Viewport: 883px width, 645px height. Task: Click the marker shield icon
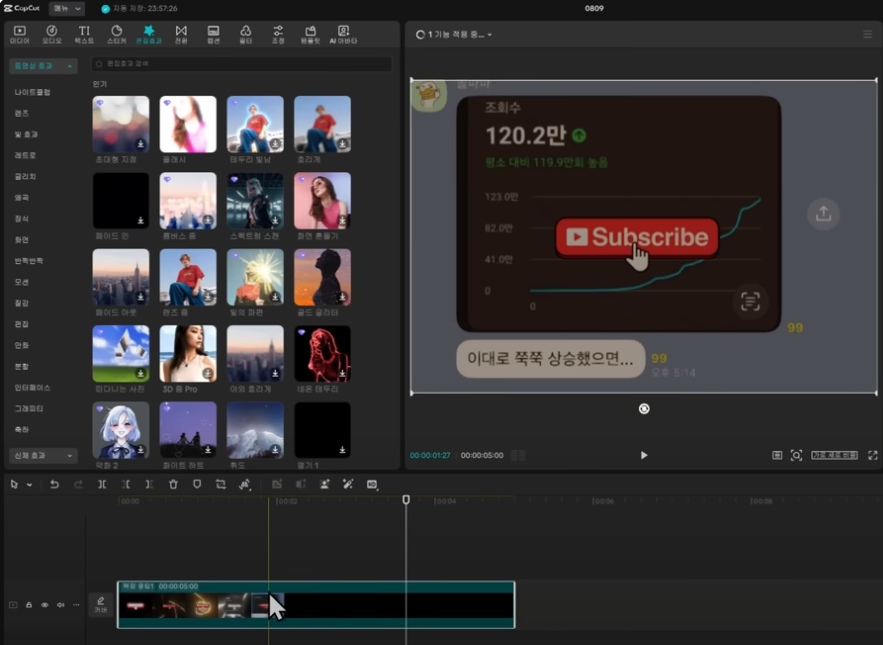point(197,484)
